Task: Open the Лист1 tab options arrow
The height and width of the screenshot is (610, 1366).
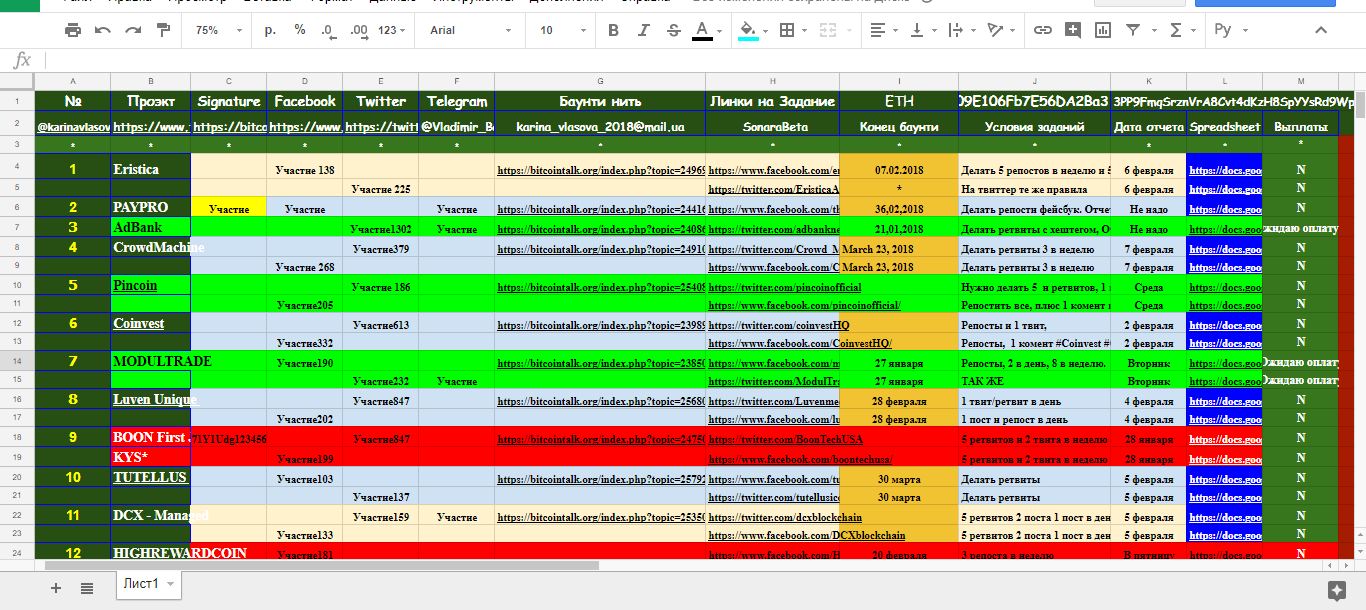Action: coord(171,584)
